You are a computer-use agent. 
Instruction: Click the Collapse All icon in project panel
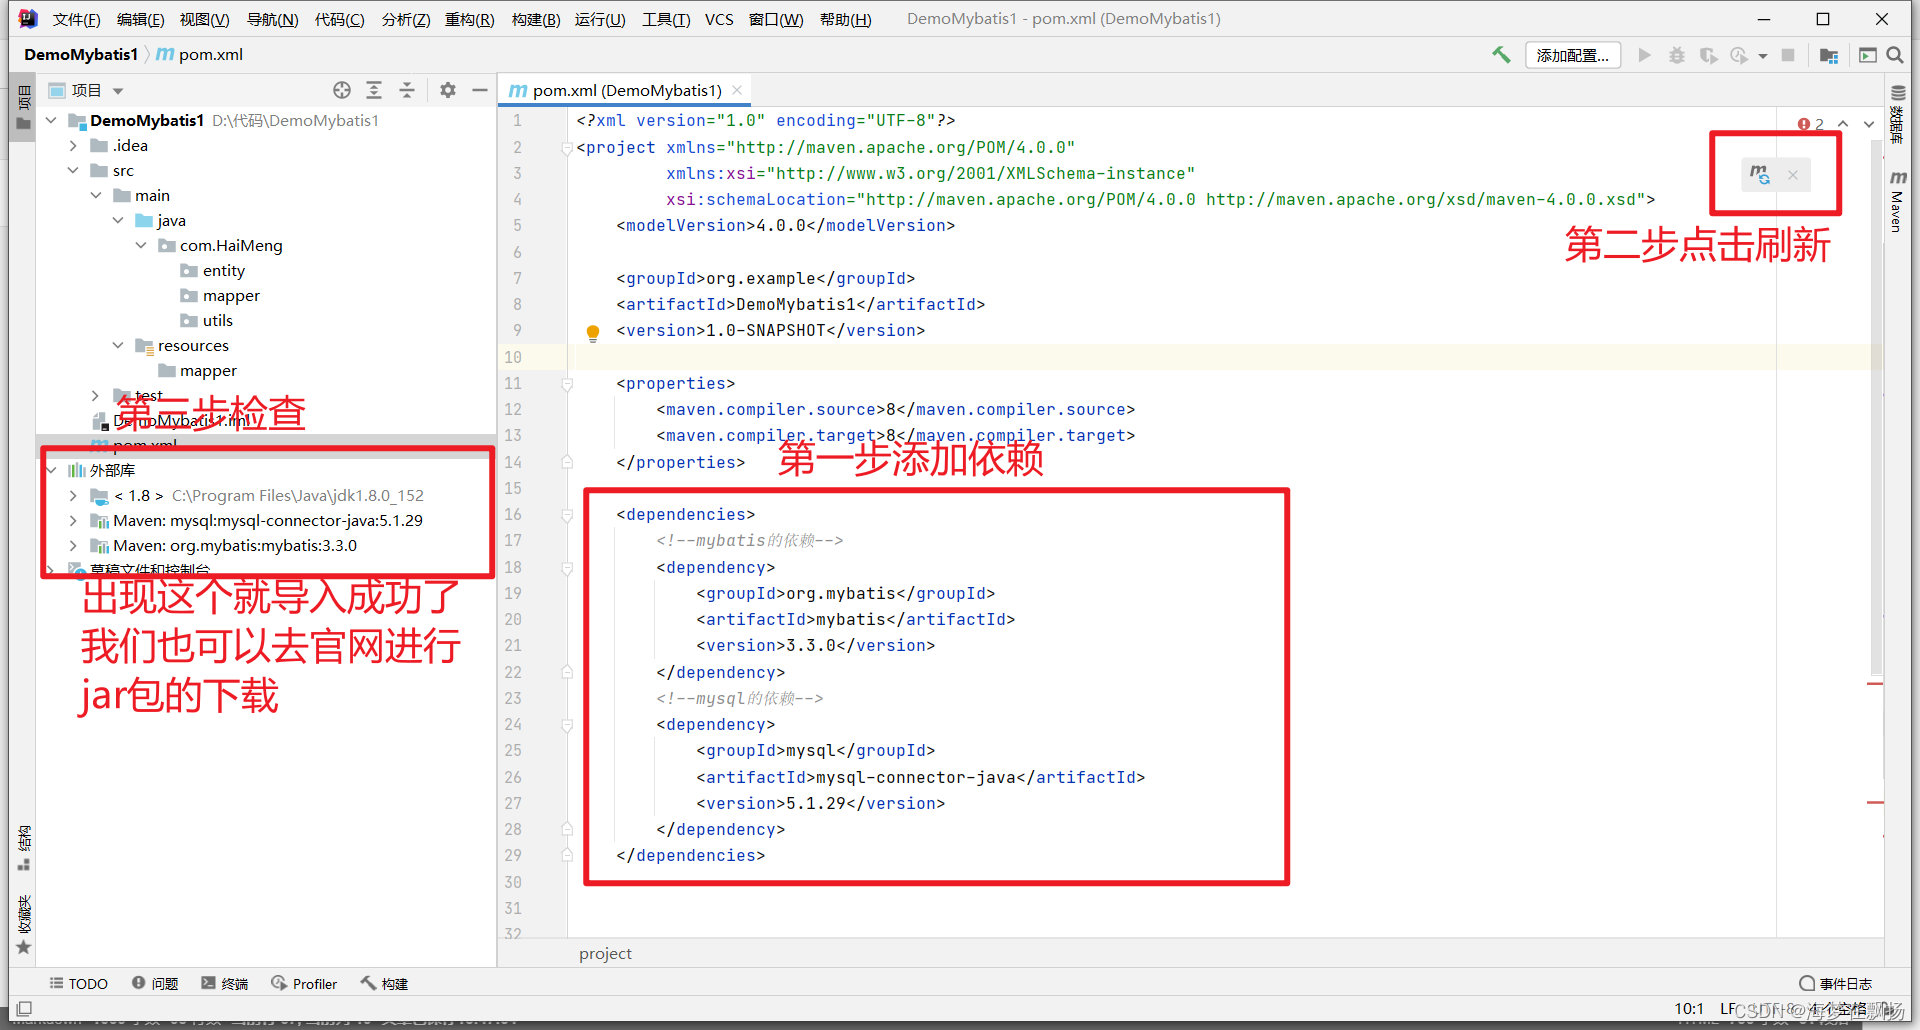click(407, 90)
